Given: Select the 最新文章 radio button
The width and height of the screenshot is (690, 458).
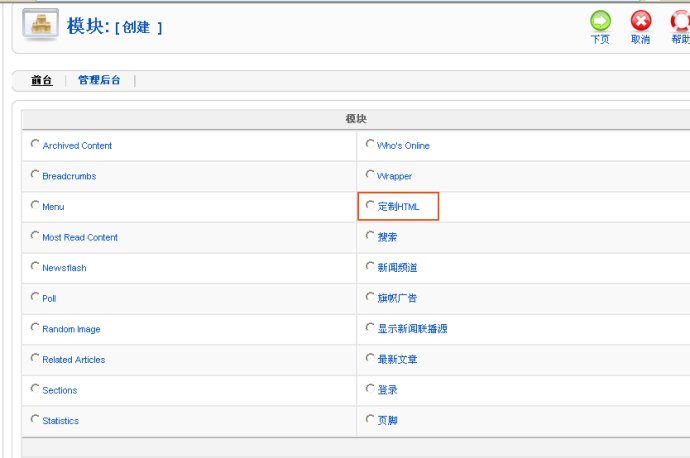Looking at the screenshot, I should coord(370,358).
